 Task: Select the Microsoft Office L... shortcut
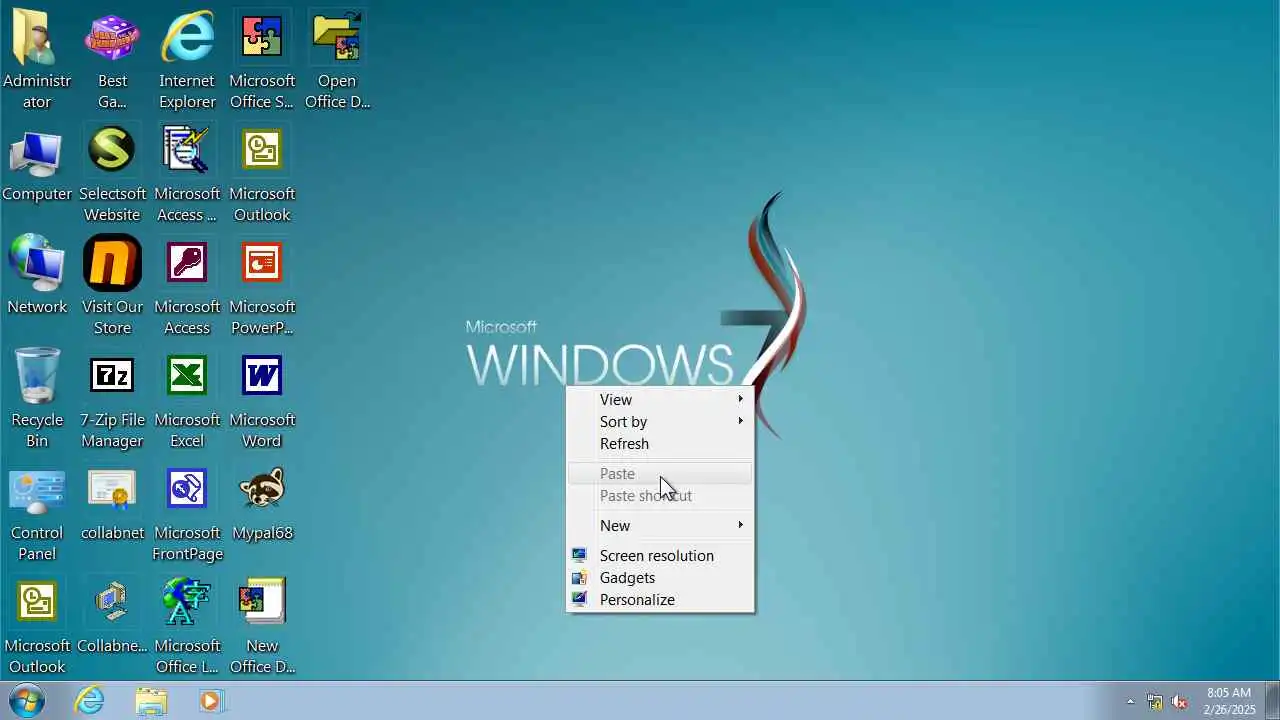click(187, 625)
